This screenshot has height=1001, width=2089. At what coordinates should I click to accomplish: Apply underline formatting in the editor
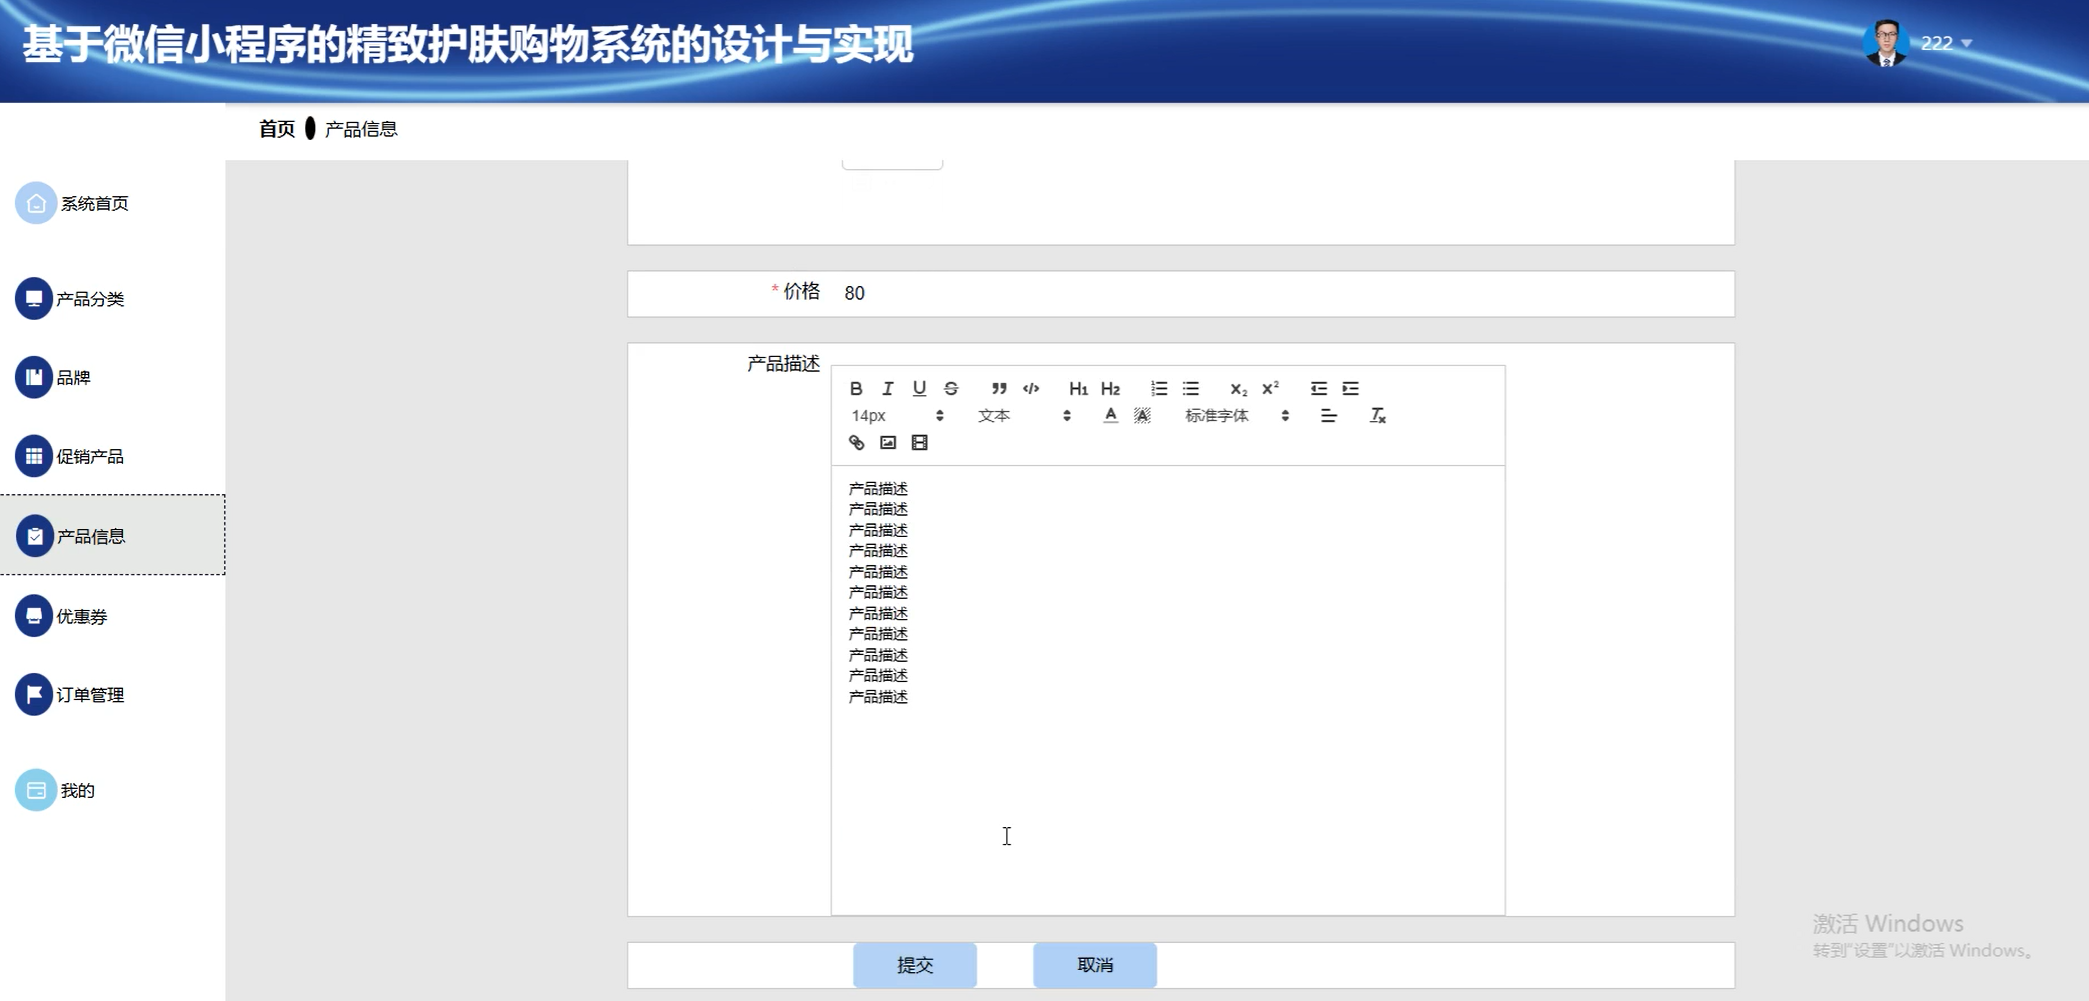[x=919, y=388]
